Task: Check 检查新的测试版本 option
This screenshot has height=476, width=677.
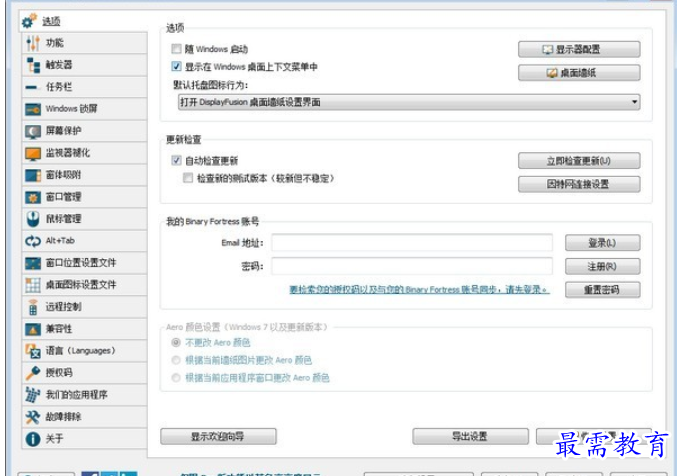Action: [188, 178]
